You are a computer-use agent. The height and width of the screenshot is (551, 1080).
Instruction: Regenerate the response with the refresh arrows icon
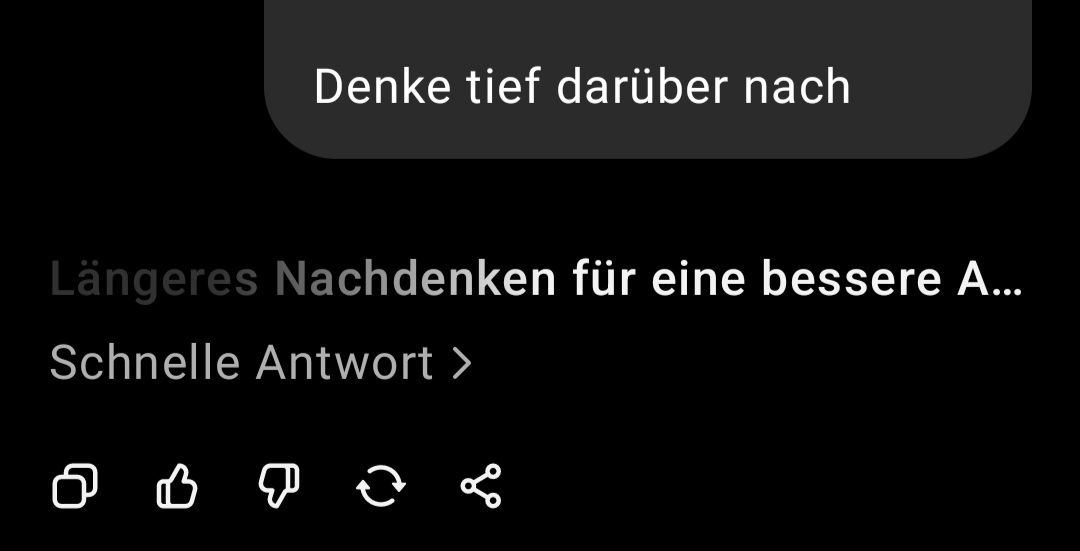[x=381, y=486]
